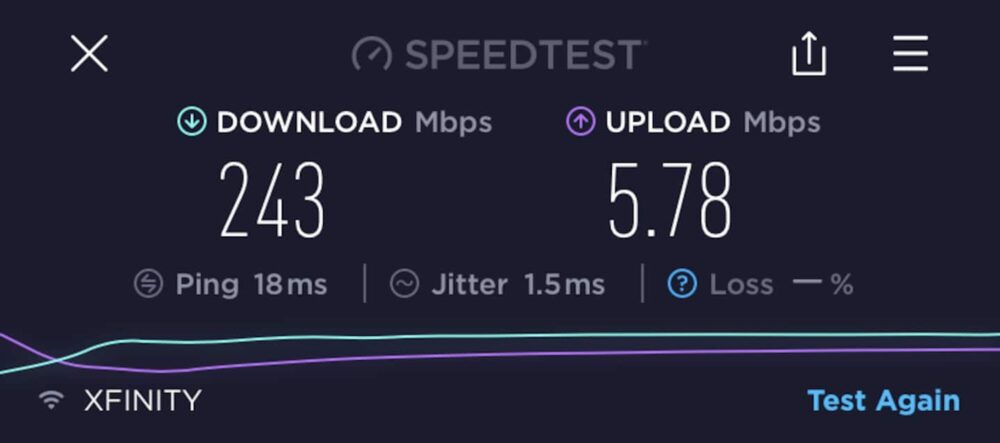Tap the Speedtest gauge logo icon
Screen dimensions: 1000x443
[x=371, y=55]
